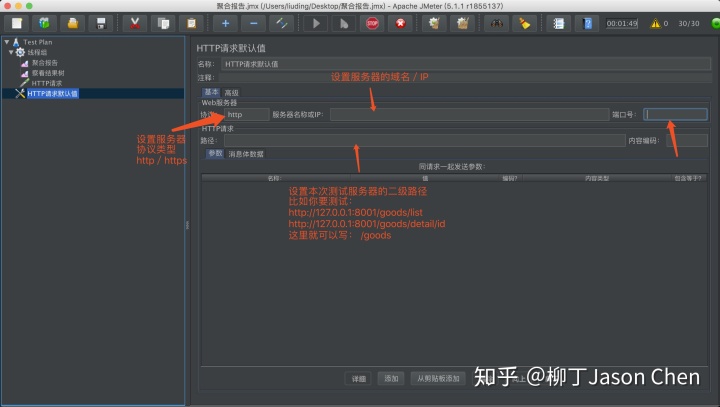Focus the 端口号 port field
The image size is (720, 407).
[675, 114]
